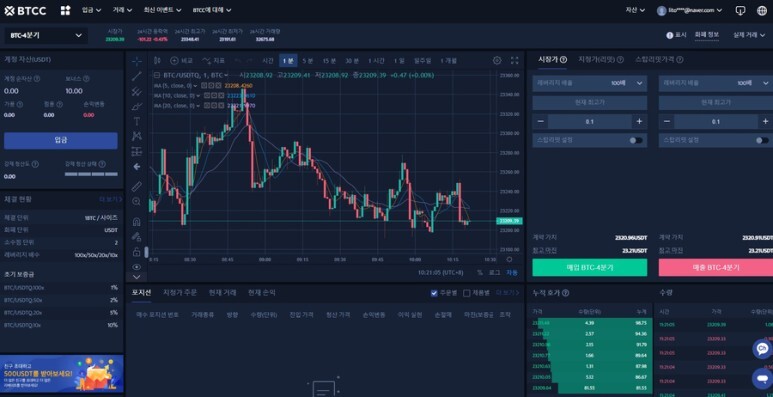Open the language globe icon
This screenshot has height=397, width=773.
click(x=762, y=10)
